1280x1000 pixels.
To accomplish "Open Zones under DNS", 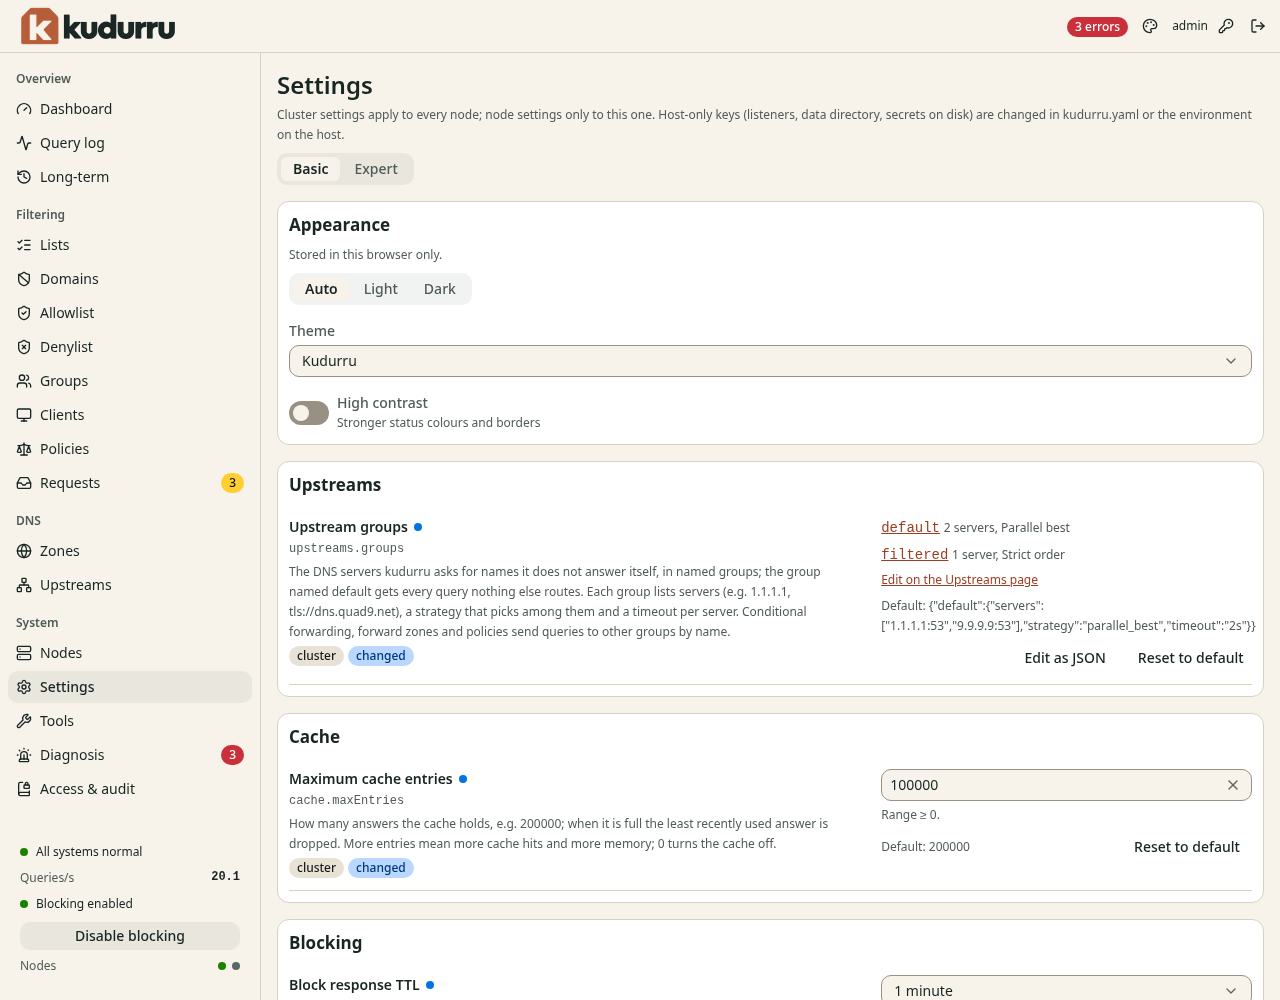I will point(130,551).
